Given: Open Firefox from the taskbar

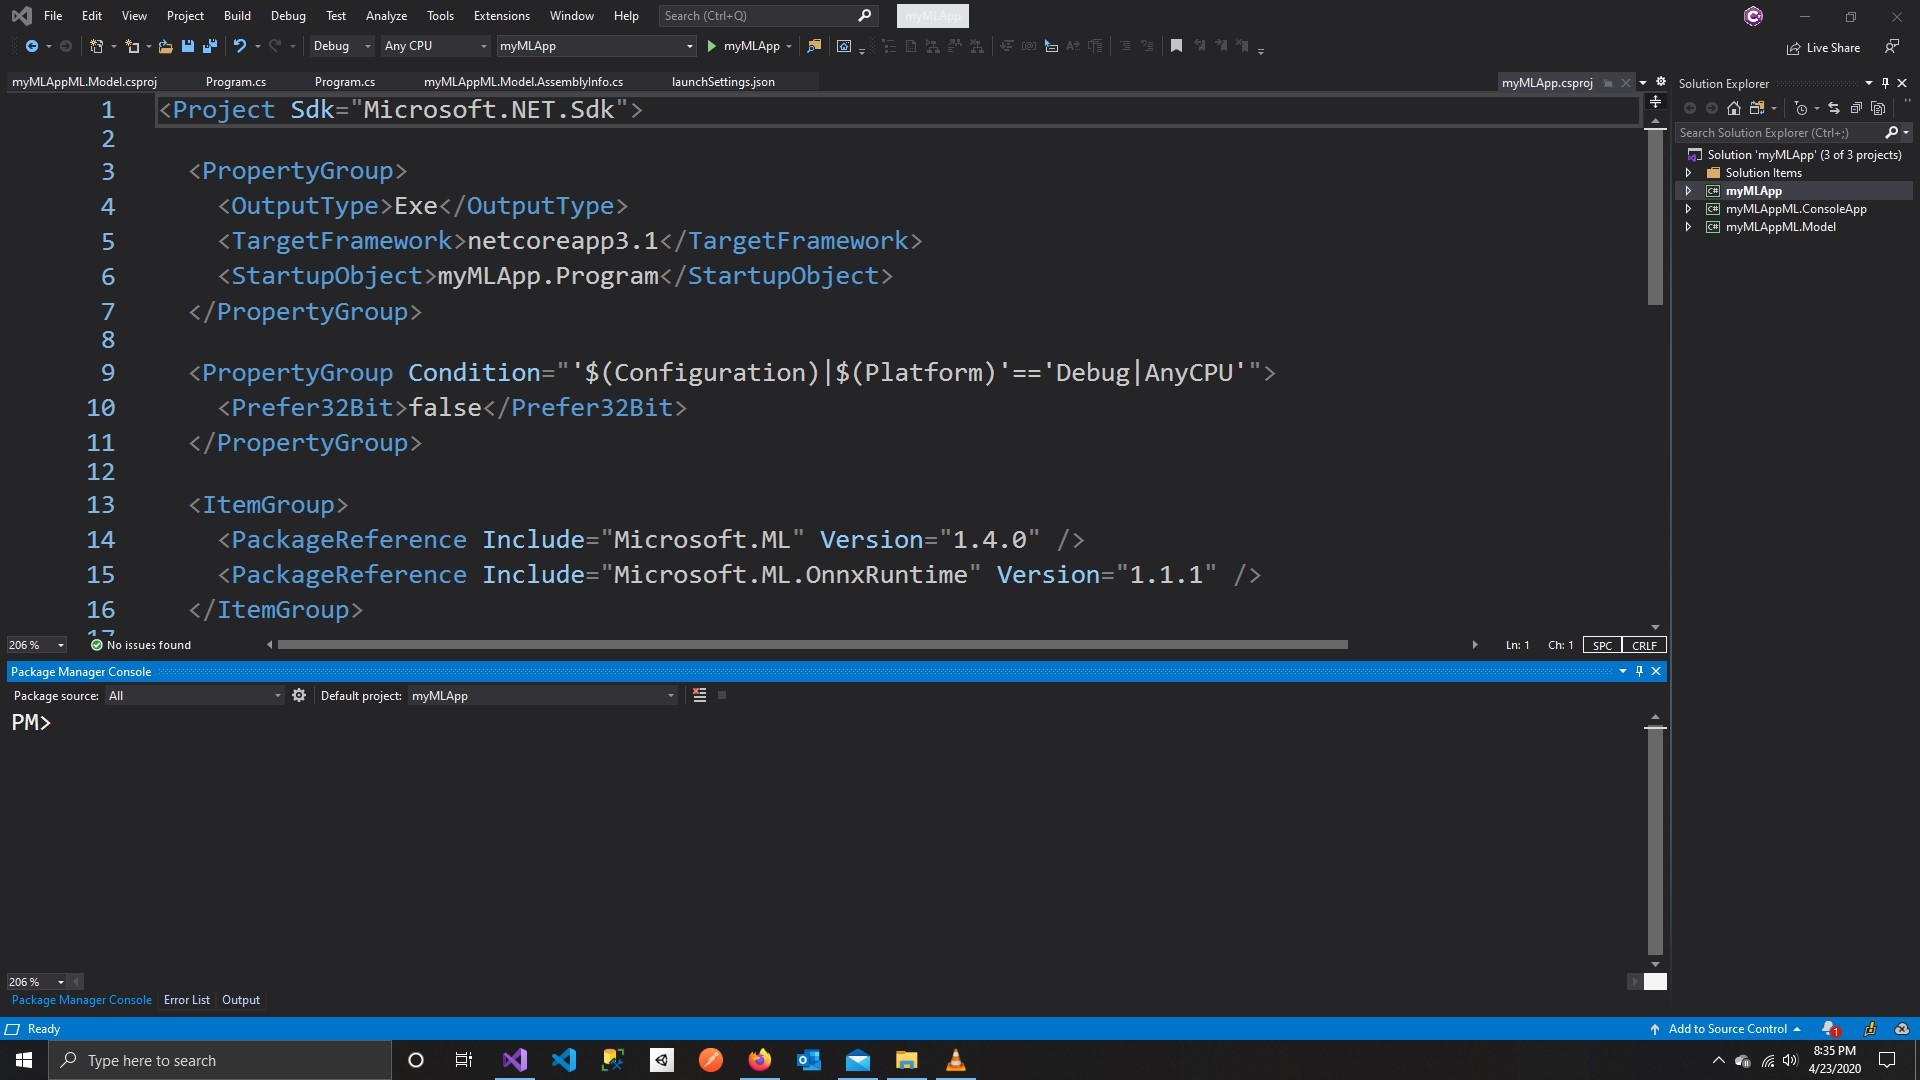Looking at the screenshot, I should [x=760, y=1060].
